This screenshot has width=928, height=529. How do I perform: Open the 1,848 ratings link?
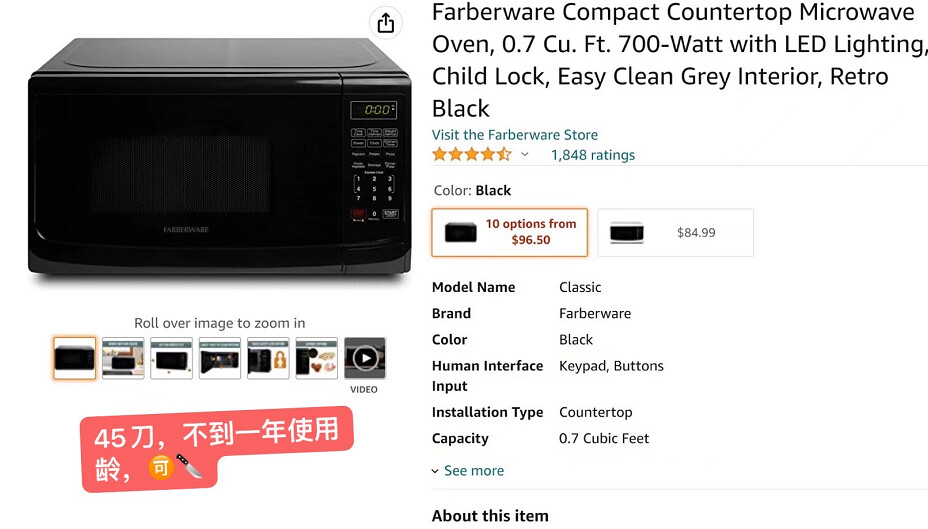point(593,155)
